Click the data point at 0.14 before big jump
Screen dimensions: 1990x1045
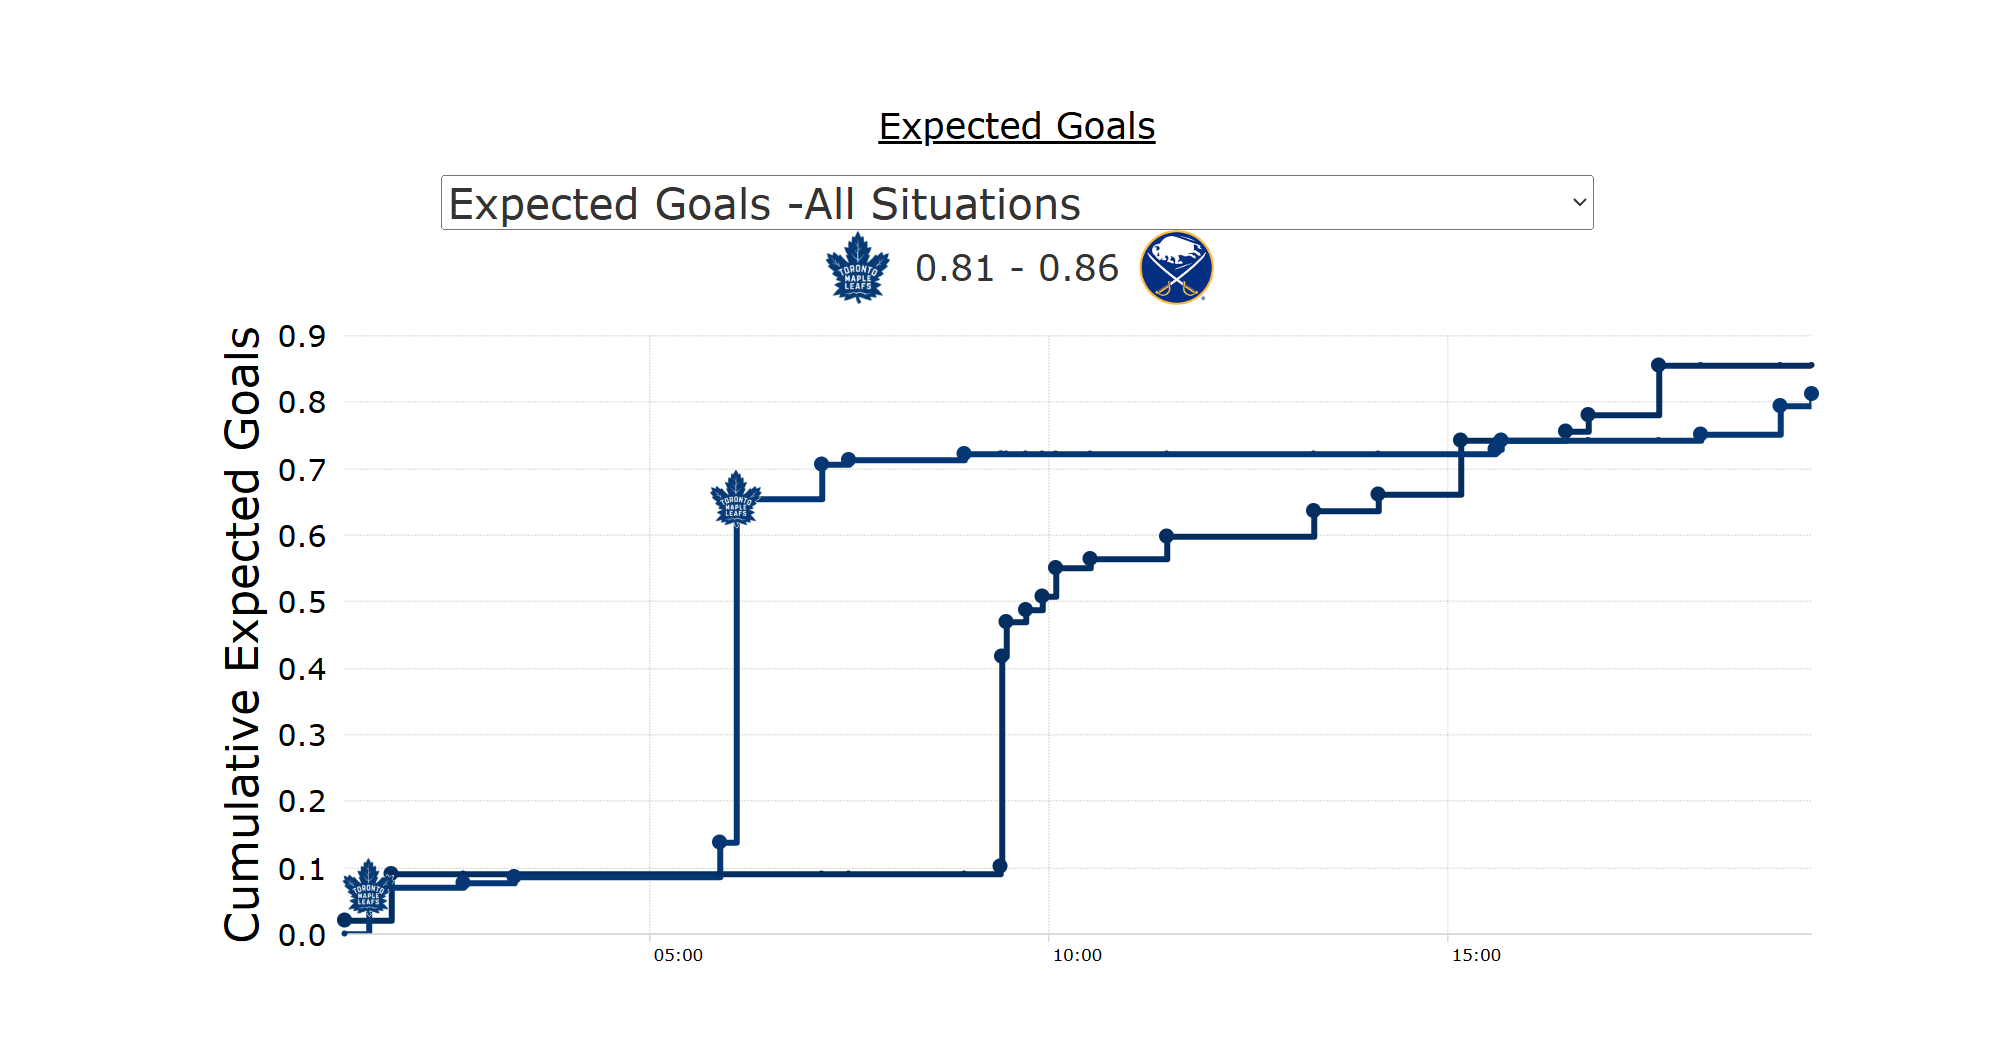pyautogui.click(x=720, y=842)
